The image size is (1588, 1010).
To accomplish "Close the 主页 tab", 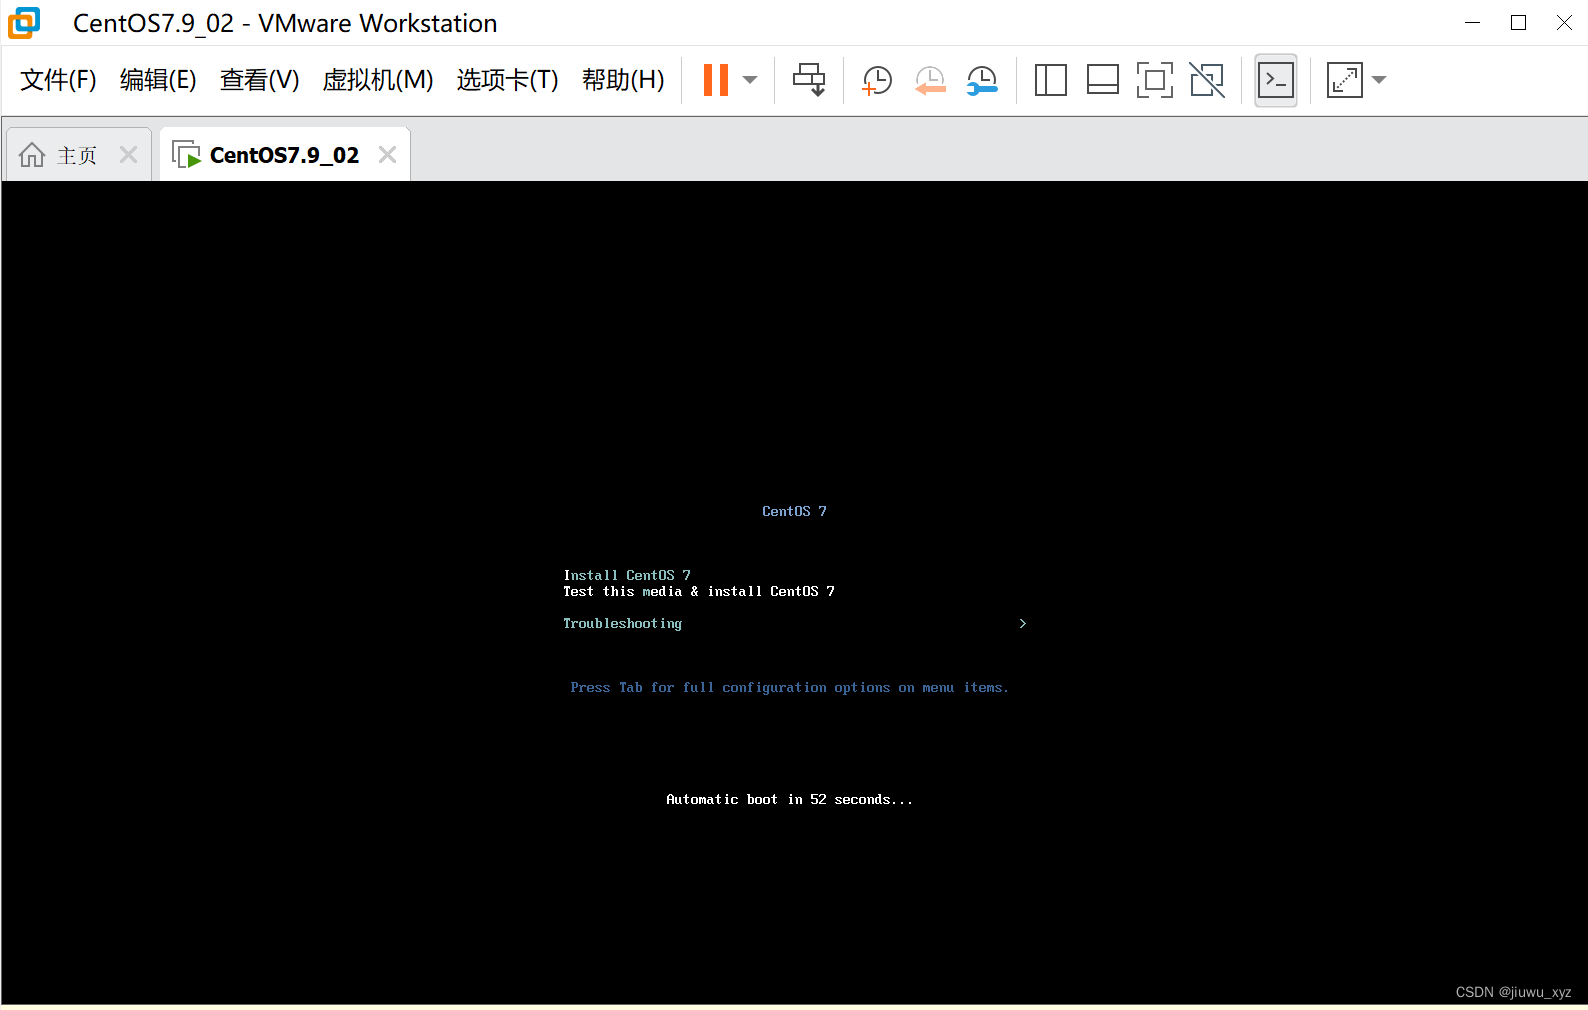I will pos(128,155).
